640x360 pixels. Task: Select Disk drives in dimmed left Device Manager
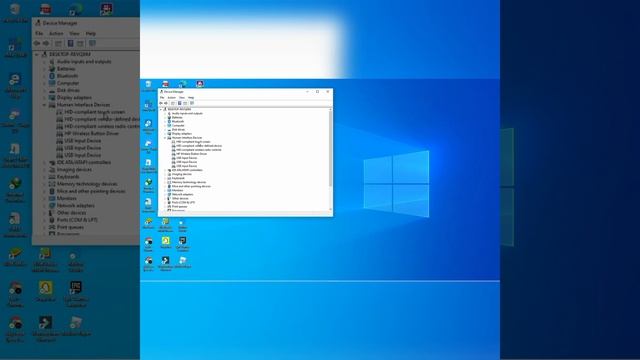pos(68,90)
